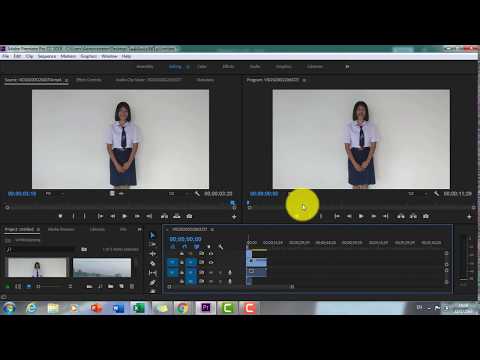Expand workspace overflow chevrons

click(x=347, y=67)
